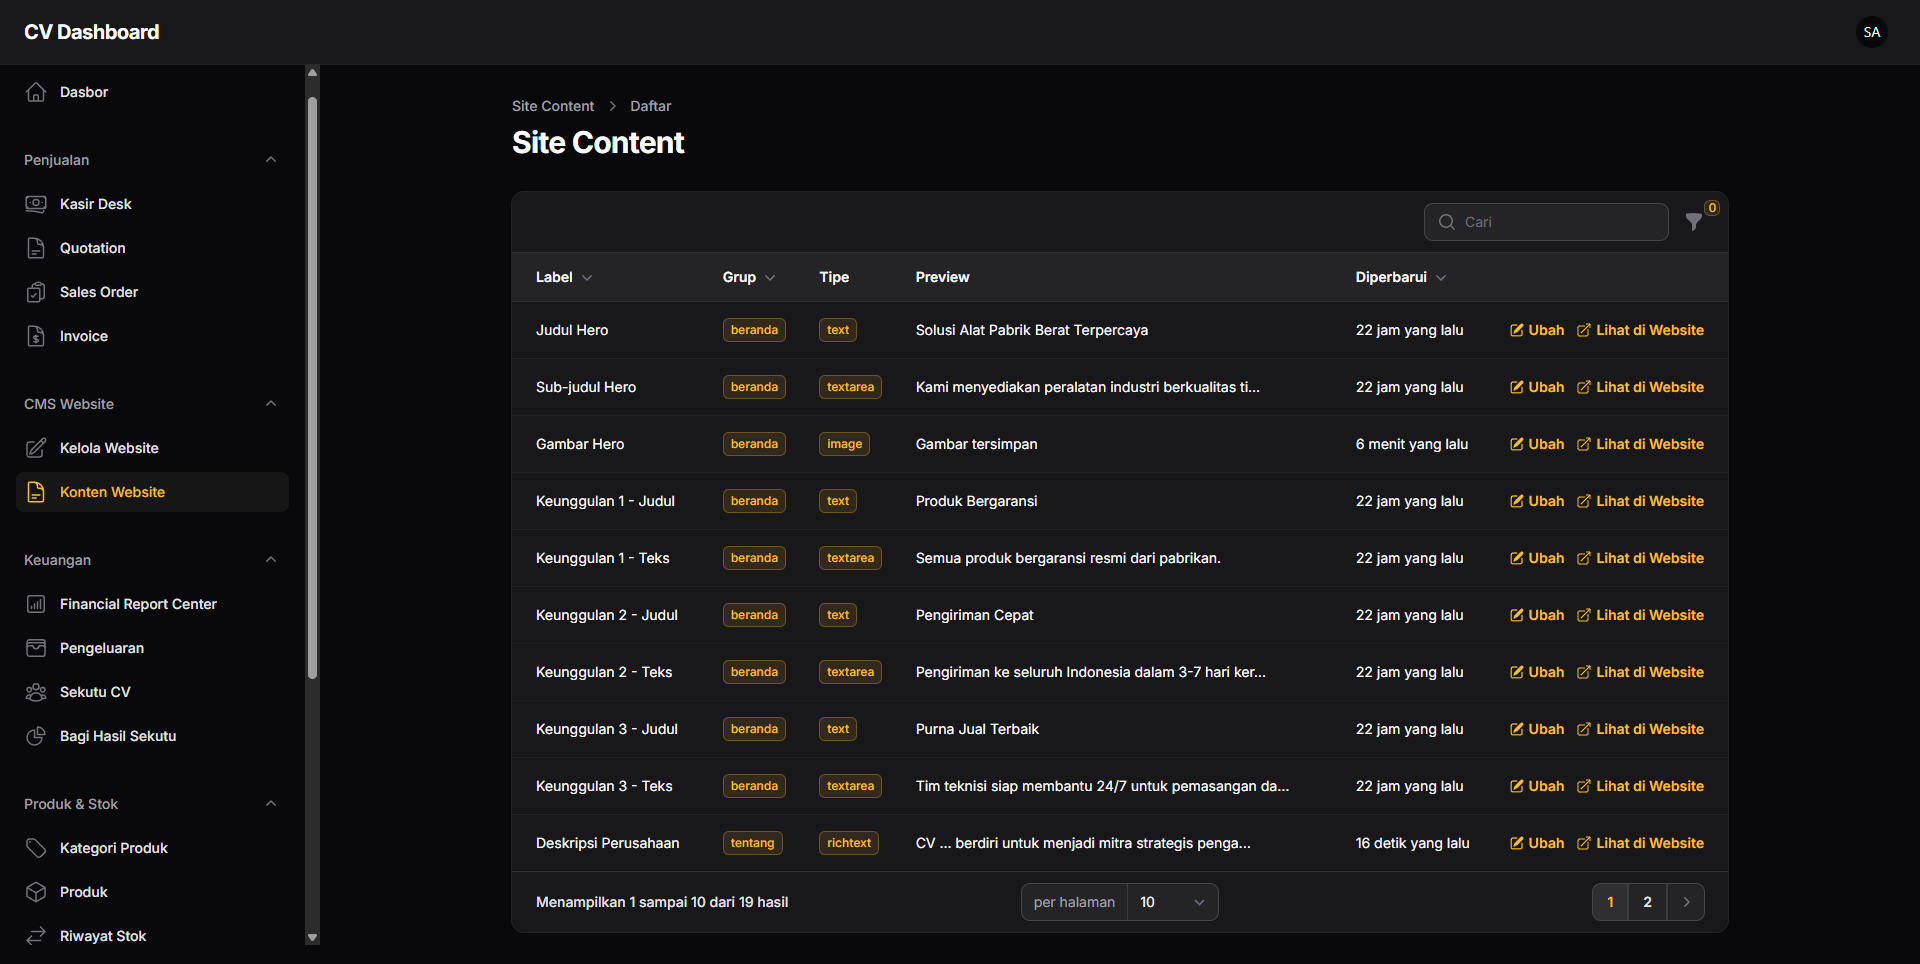Viewport: 1920px width, 964px height.
Task: Click the Financial Report Center chart icon
Action: click(36, 604)
